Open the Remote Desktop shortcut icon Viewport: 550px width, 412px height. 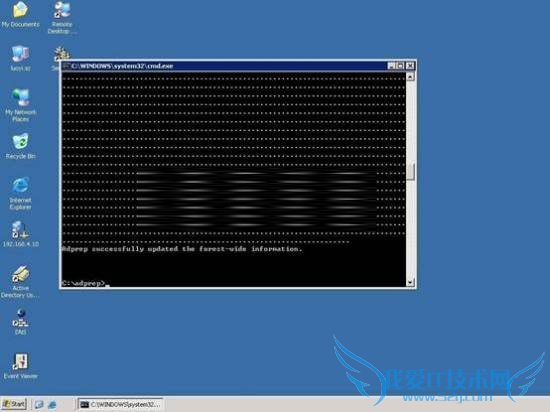click(x=62, y=17)
